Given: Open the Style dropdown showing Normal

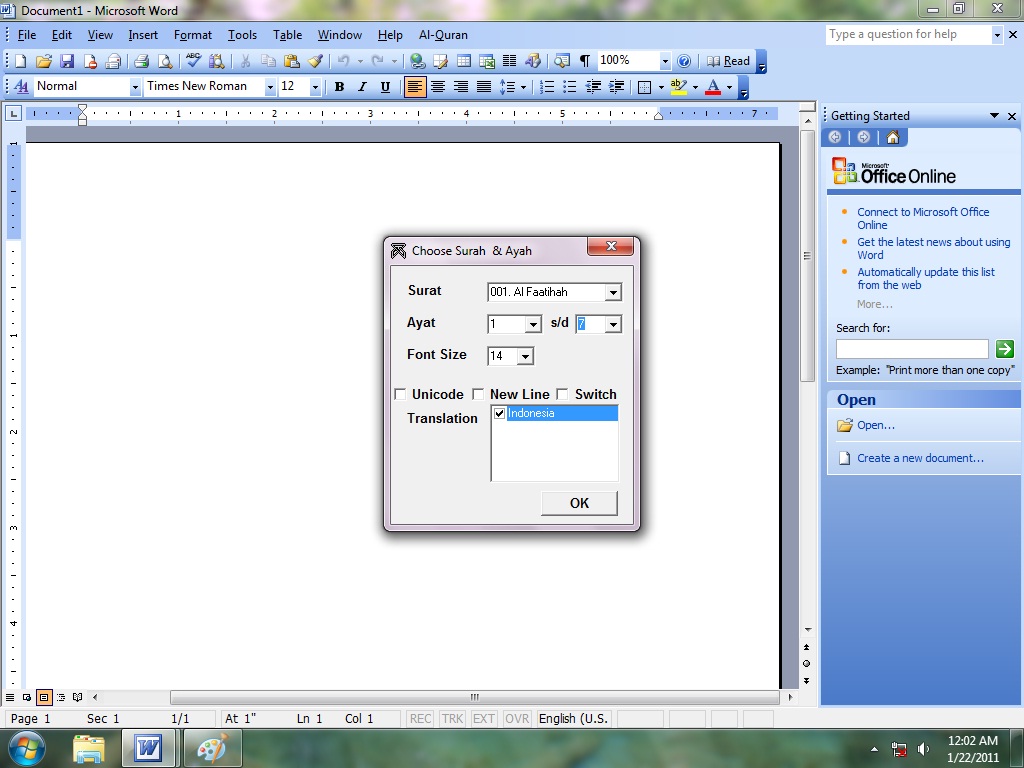Looking at the screenshot, I should pos(135,87).
